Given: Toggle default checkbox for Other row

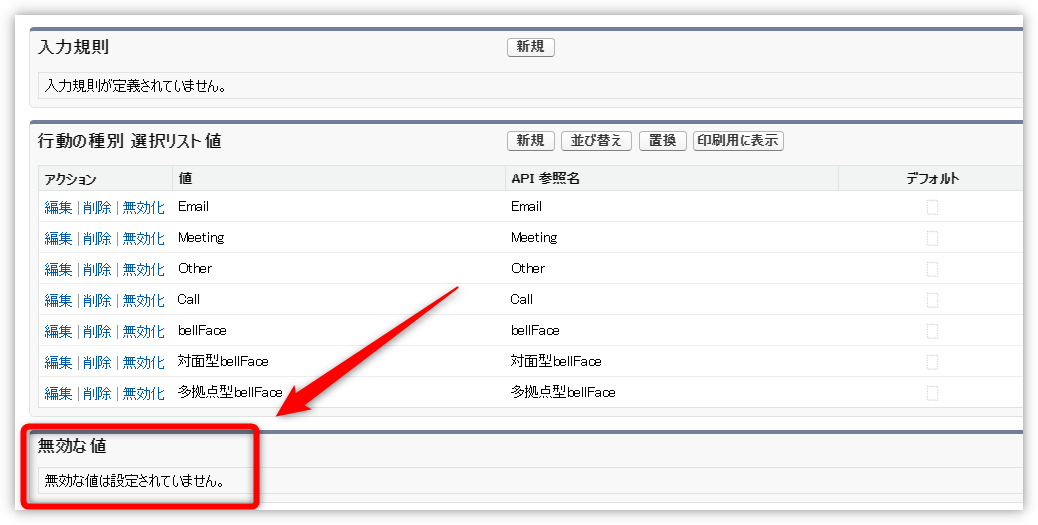Looking at the screenshot, I should tap(932, 269).
